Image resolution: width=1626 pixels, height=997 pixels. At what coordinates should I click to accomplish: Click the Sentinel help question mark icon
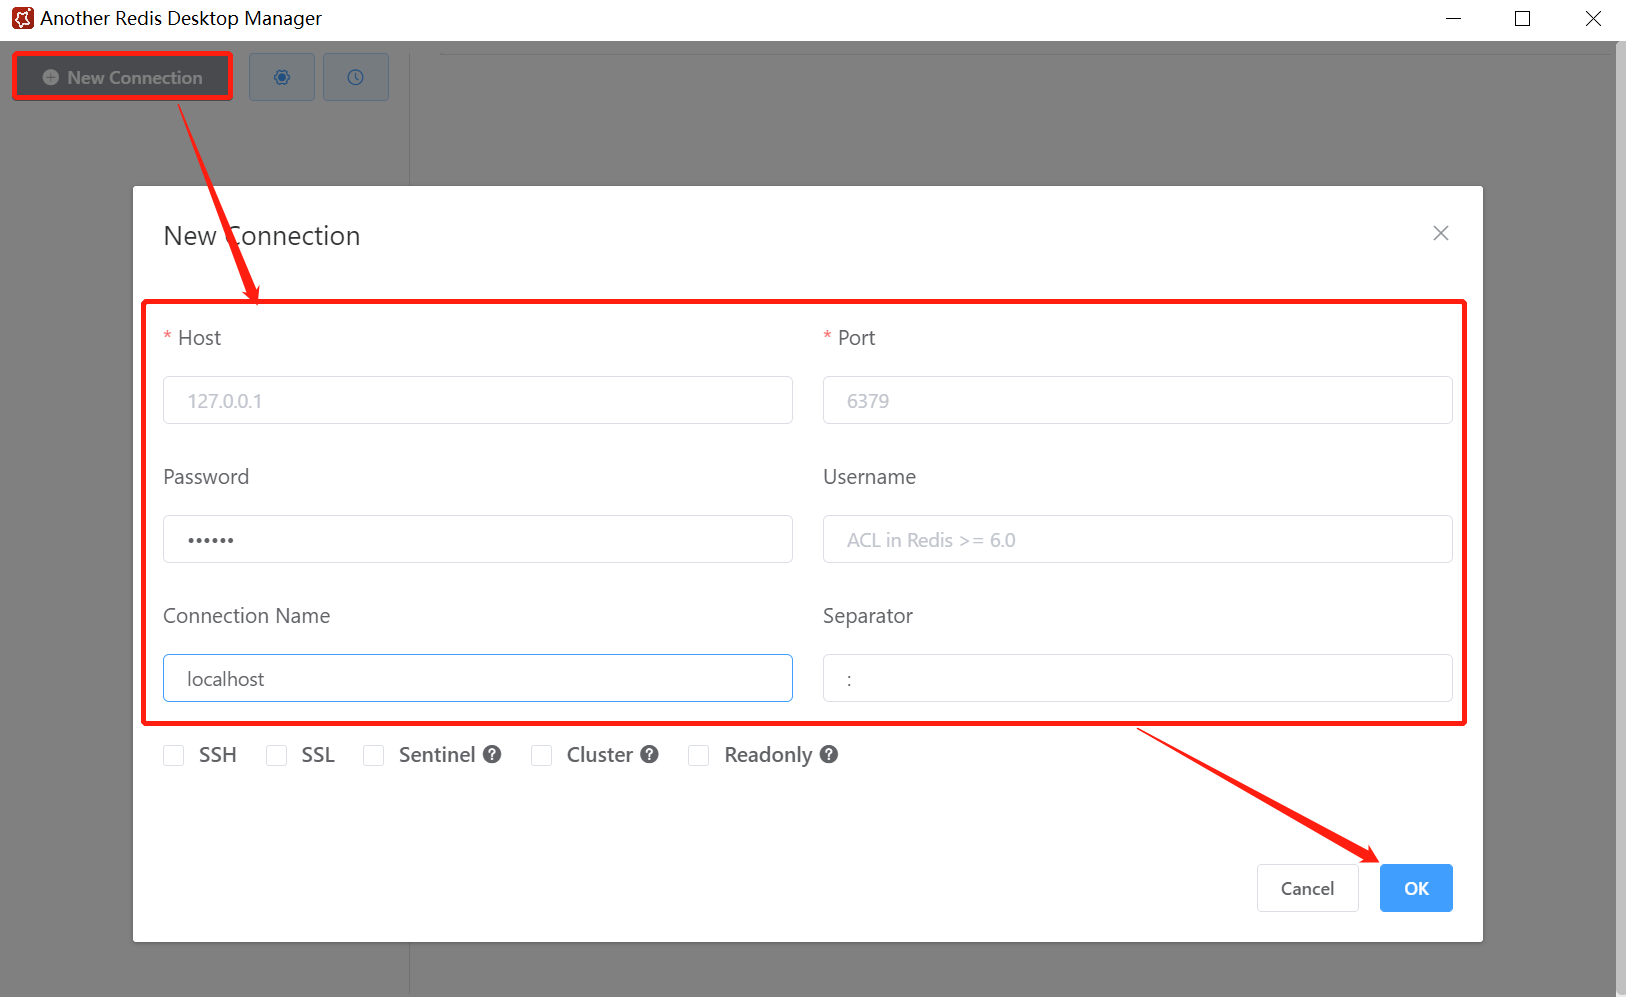[492, 754]
